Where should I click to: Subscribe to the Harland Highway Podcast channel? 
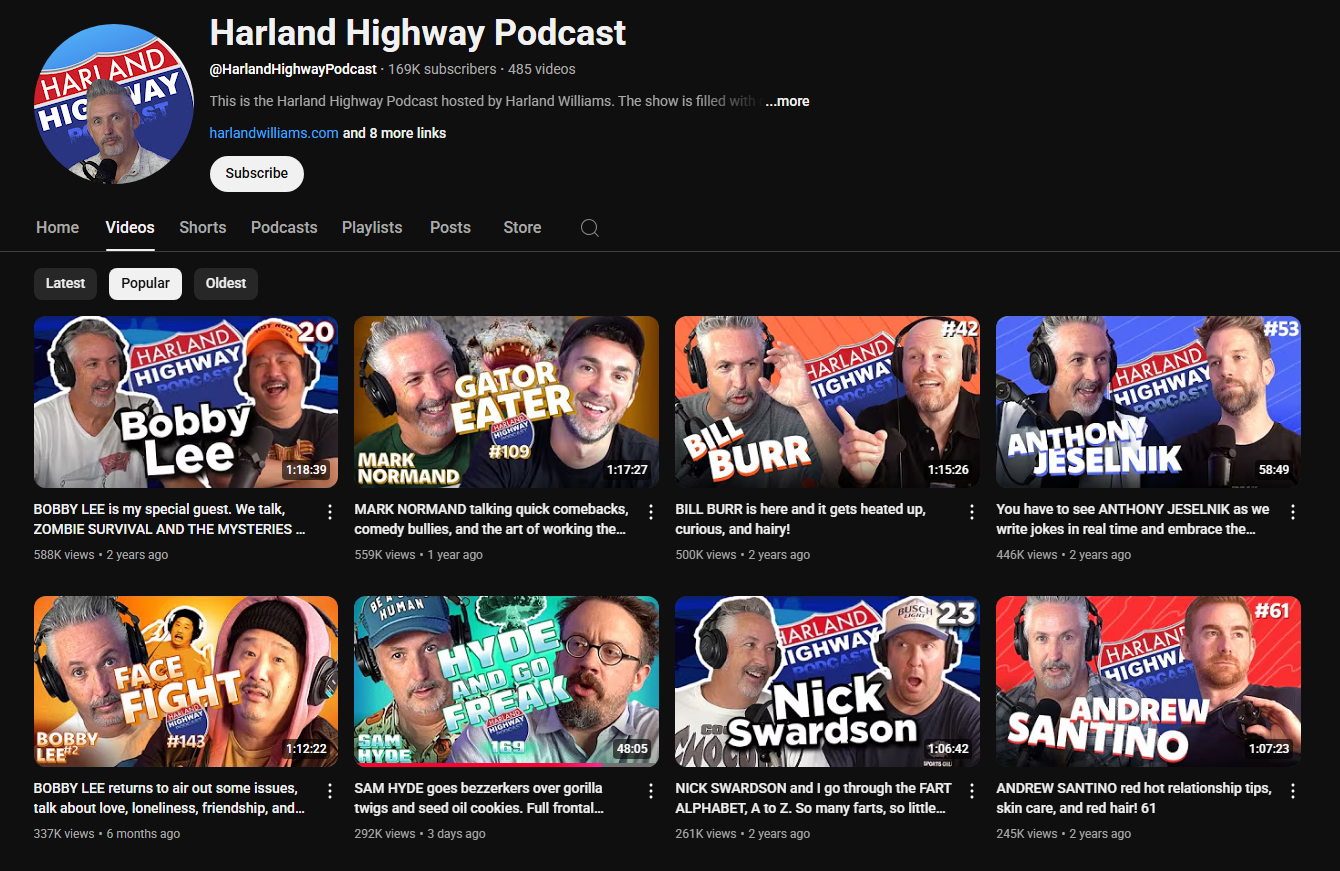257,173
